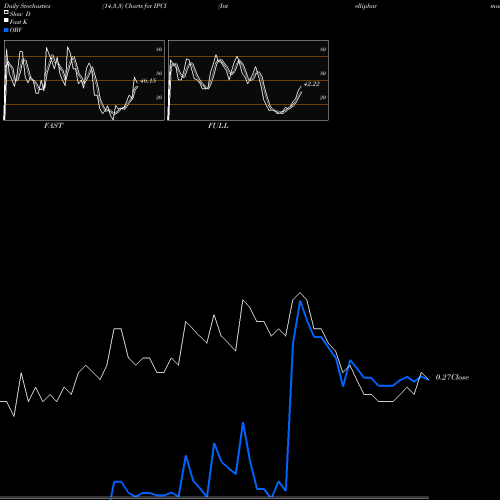
Task: Click the '0.27Close' price label
Action: coord(452,377)
